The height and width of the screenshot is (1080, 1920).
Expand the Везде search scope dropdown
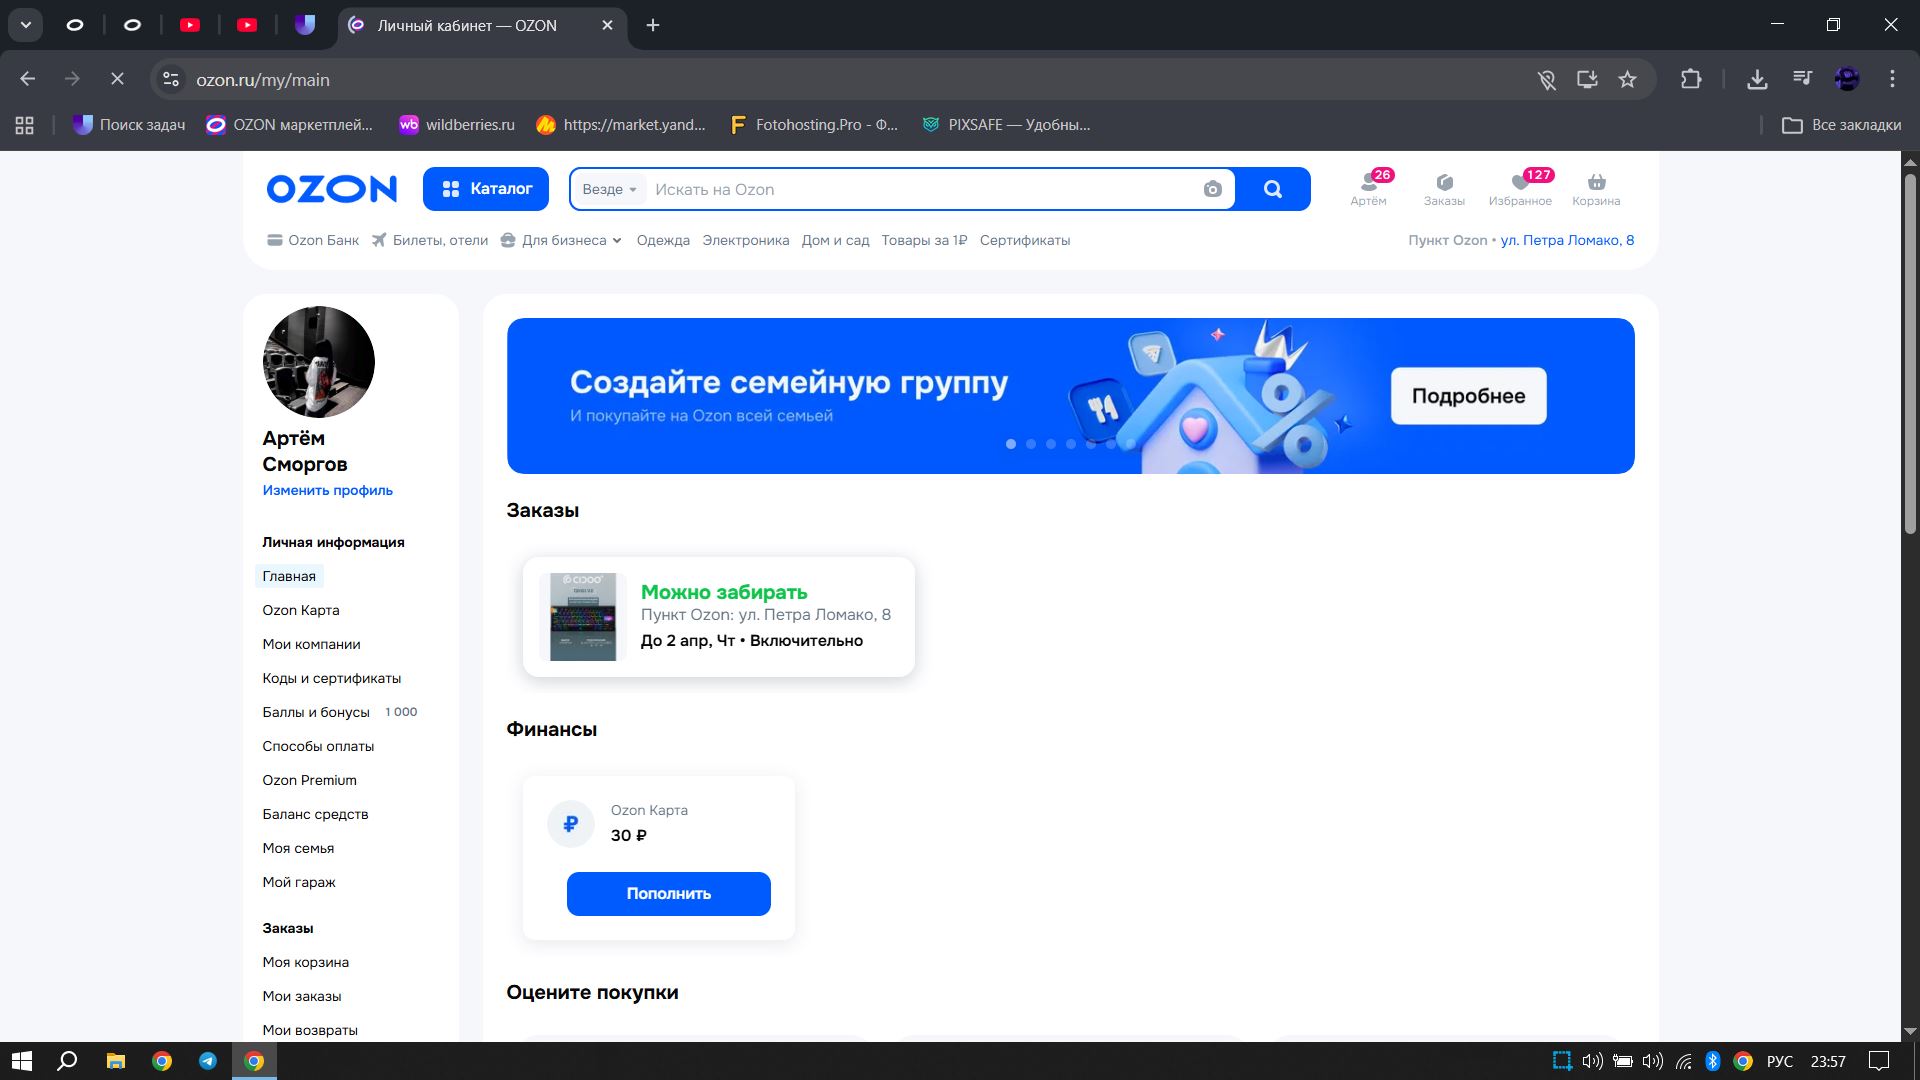coord(609,190)
